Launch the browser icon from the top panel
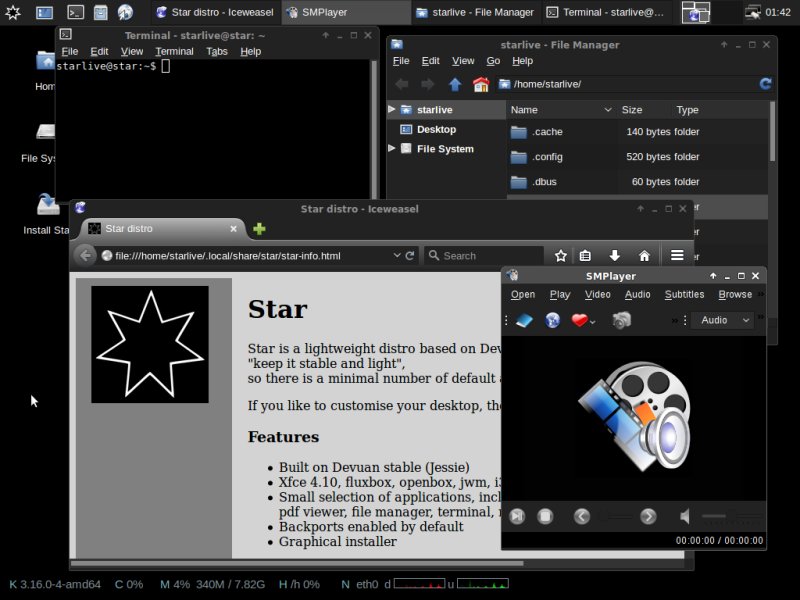 coord(124,12)
